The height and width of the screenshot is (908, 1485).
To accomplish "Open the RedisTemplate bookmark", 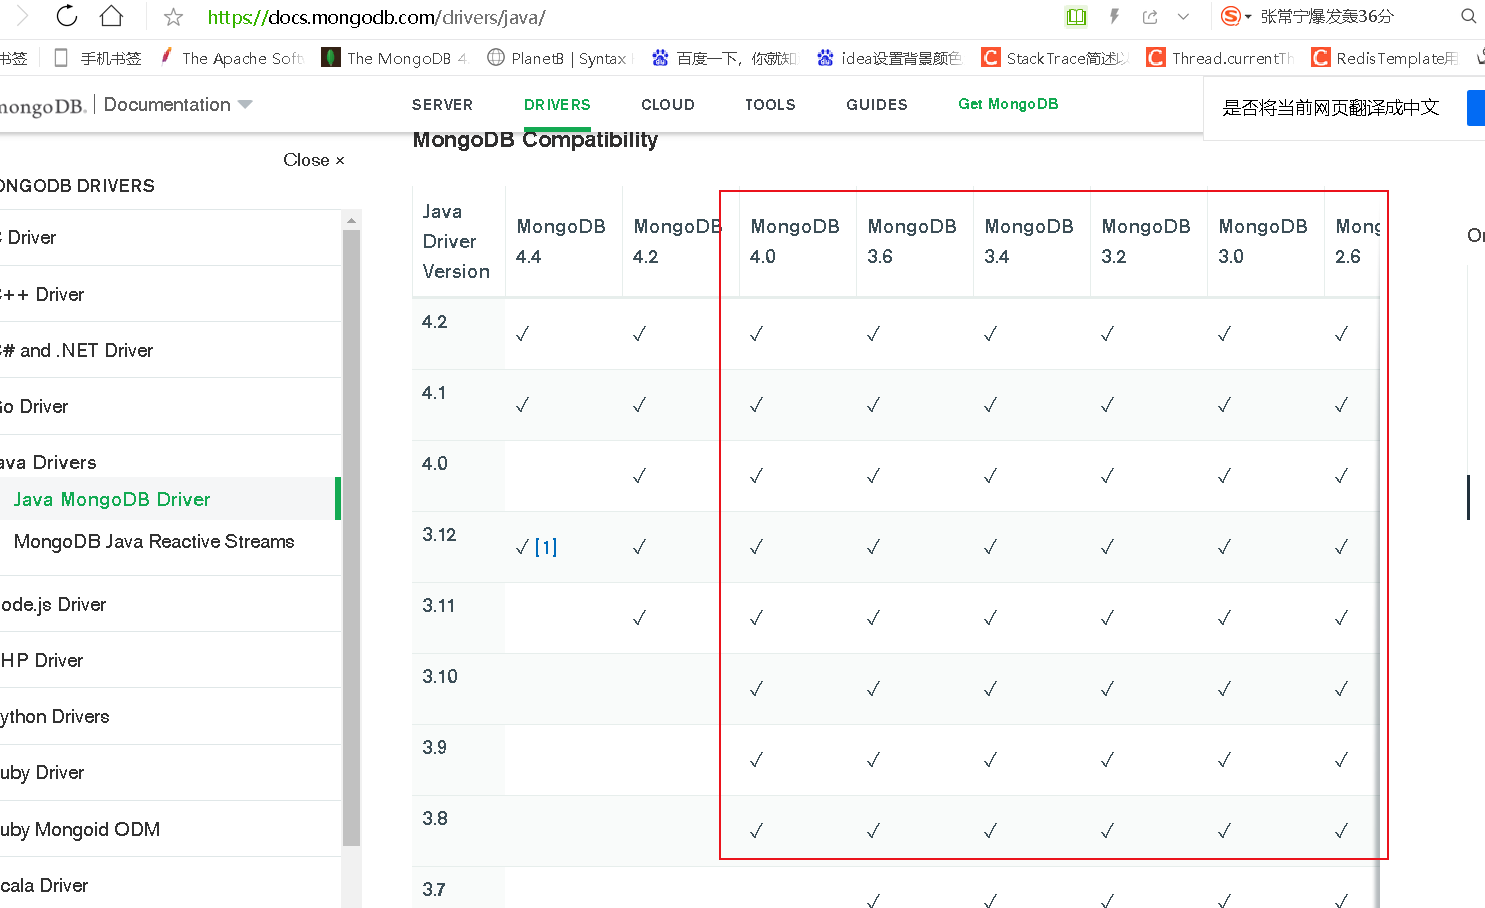I will [1384, 58].
